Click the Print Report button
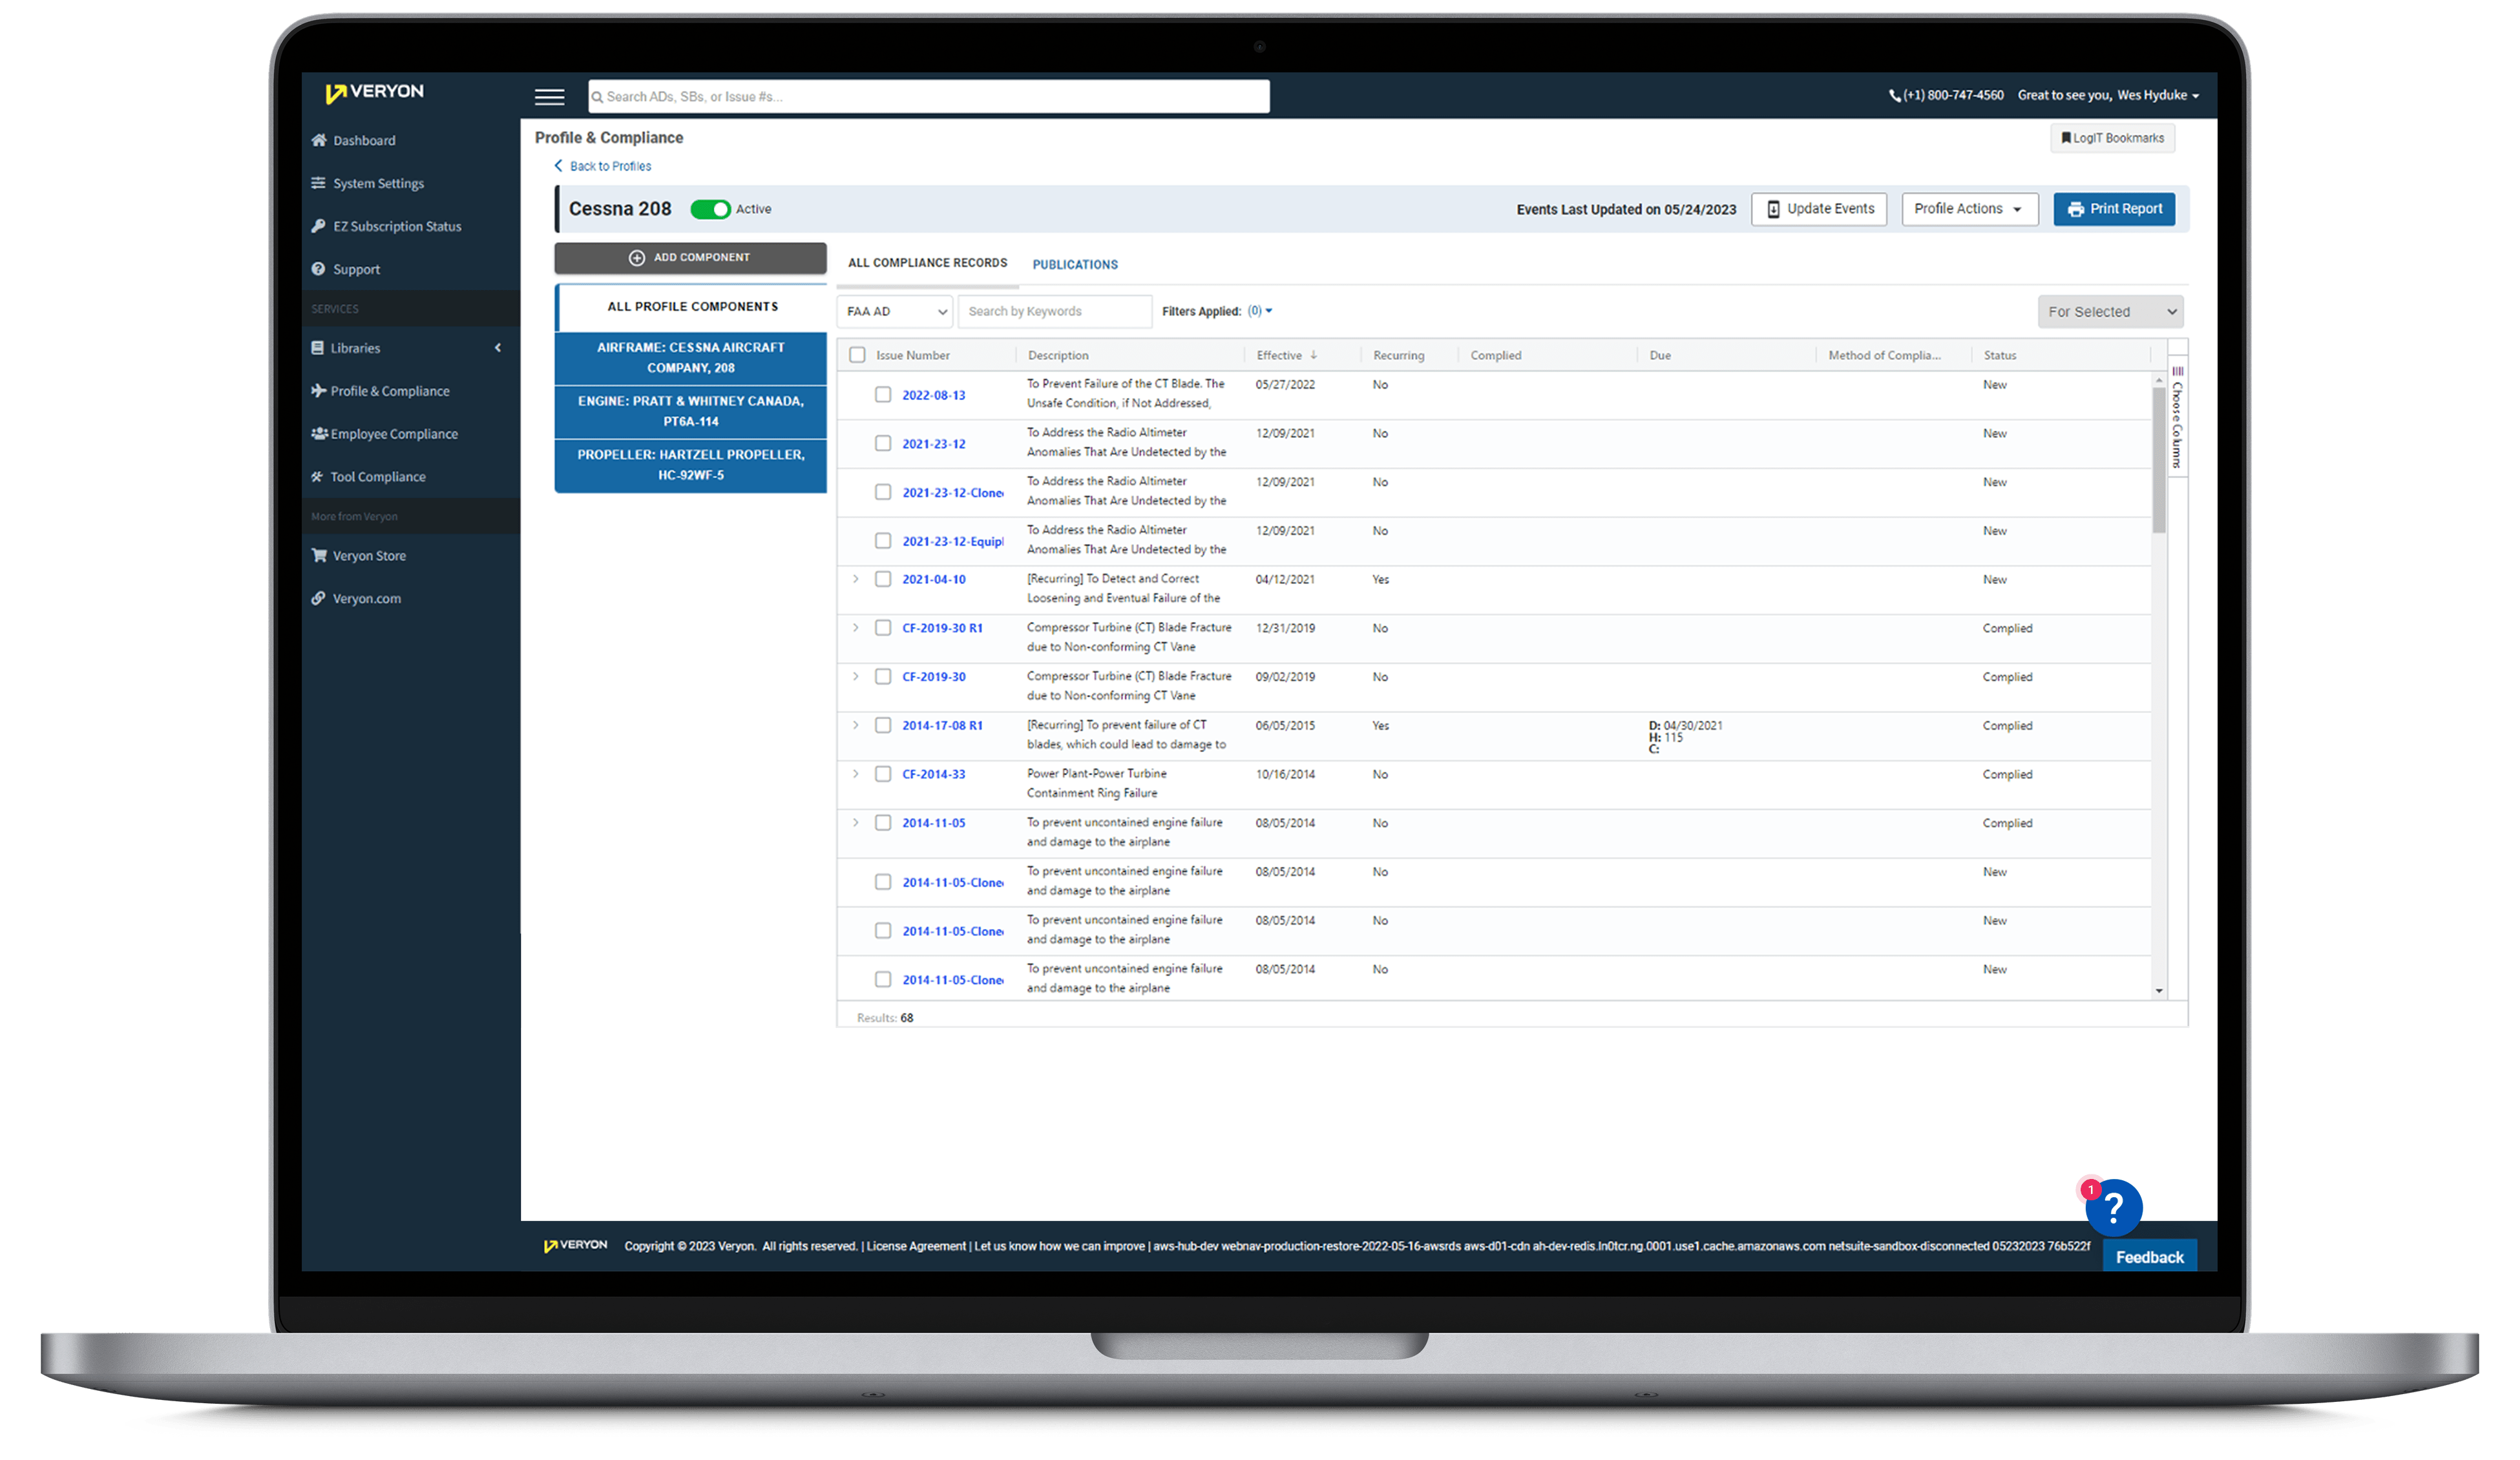The image size is (2520, 1460). click(2114, 209)
